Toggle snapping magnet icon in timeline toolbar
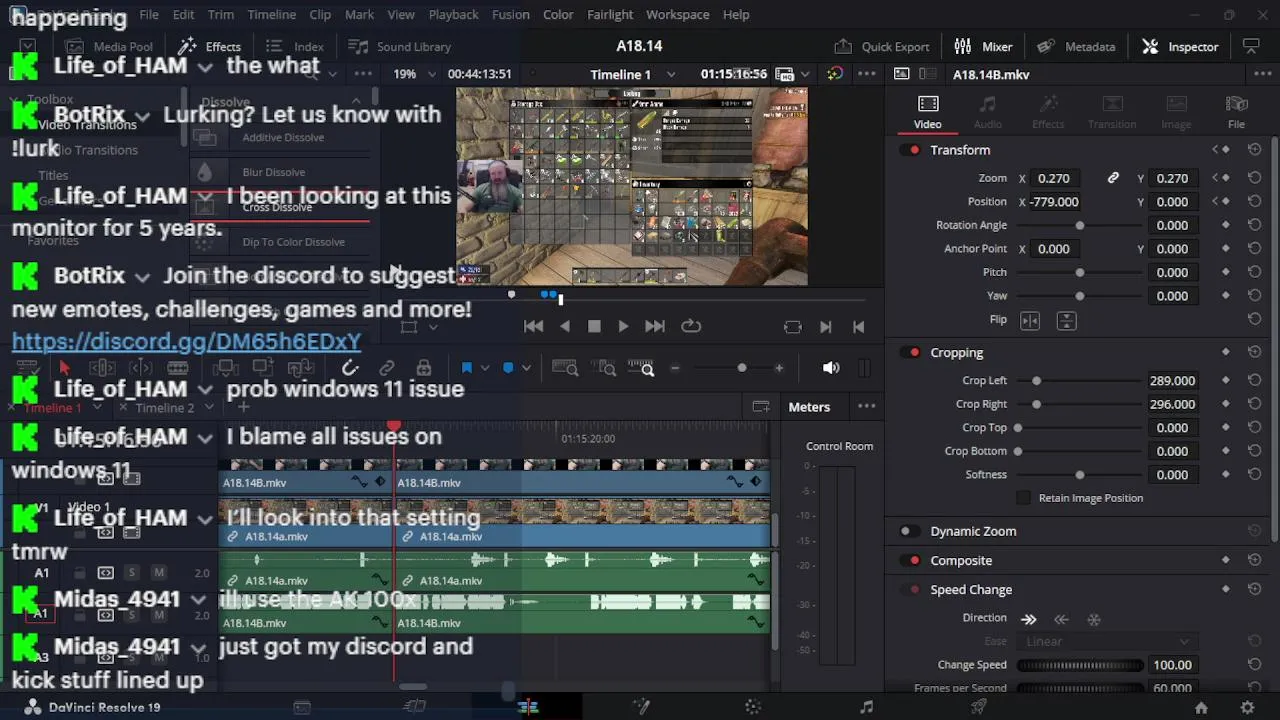This screenshot has width=1280, height=720. 350,368
